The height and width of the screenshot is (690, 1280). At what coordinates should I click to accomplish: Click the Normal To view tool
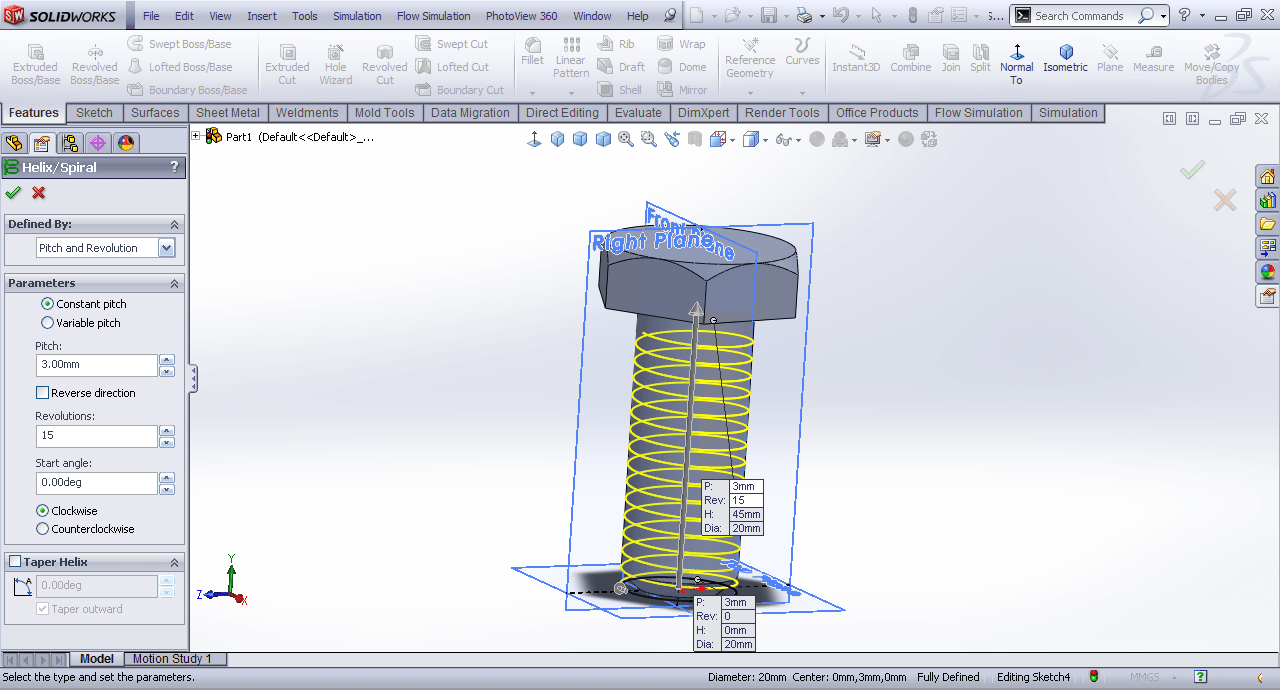pos(1017,64)
